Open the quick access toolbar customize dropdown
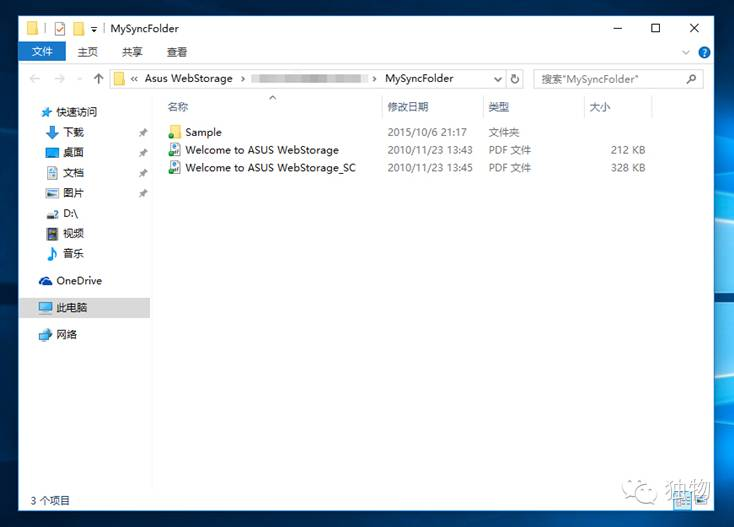This screenshot has height=527, width=734. coord(94,29)
